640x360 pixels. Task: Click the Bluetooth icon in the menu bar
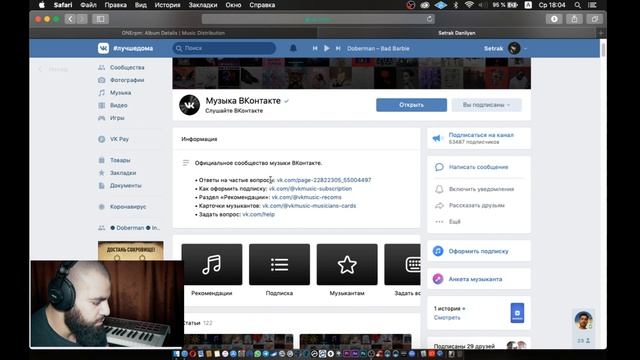(x=456, y=5)
